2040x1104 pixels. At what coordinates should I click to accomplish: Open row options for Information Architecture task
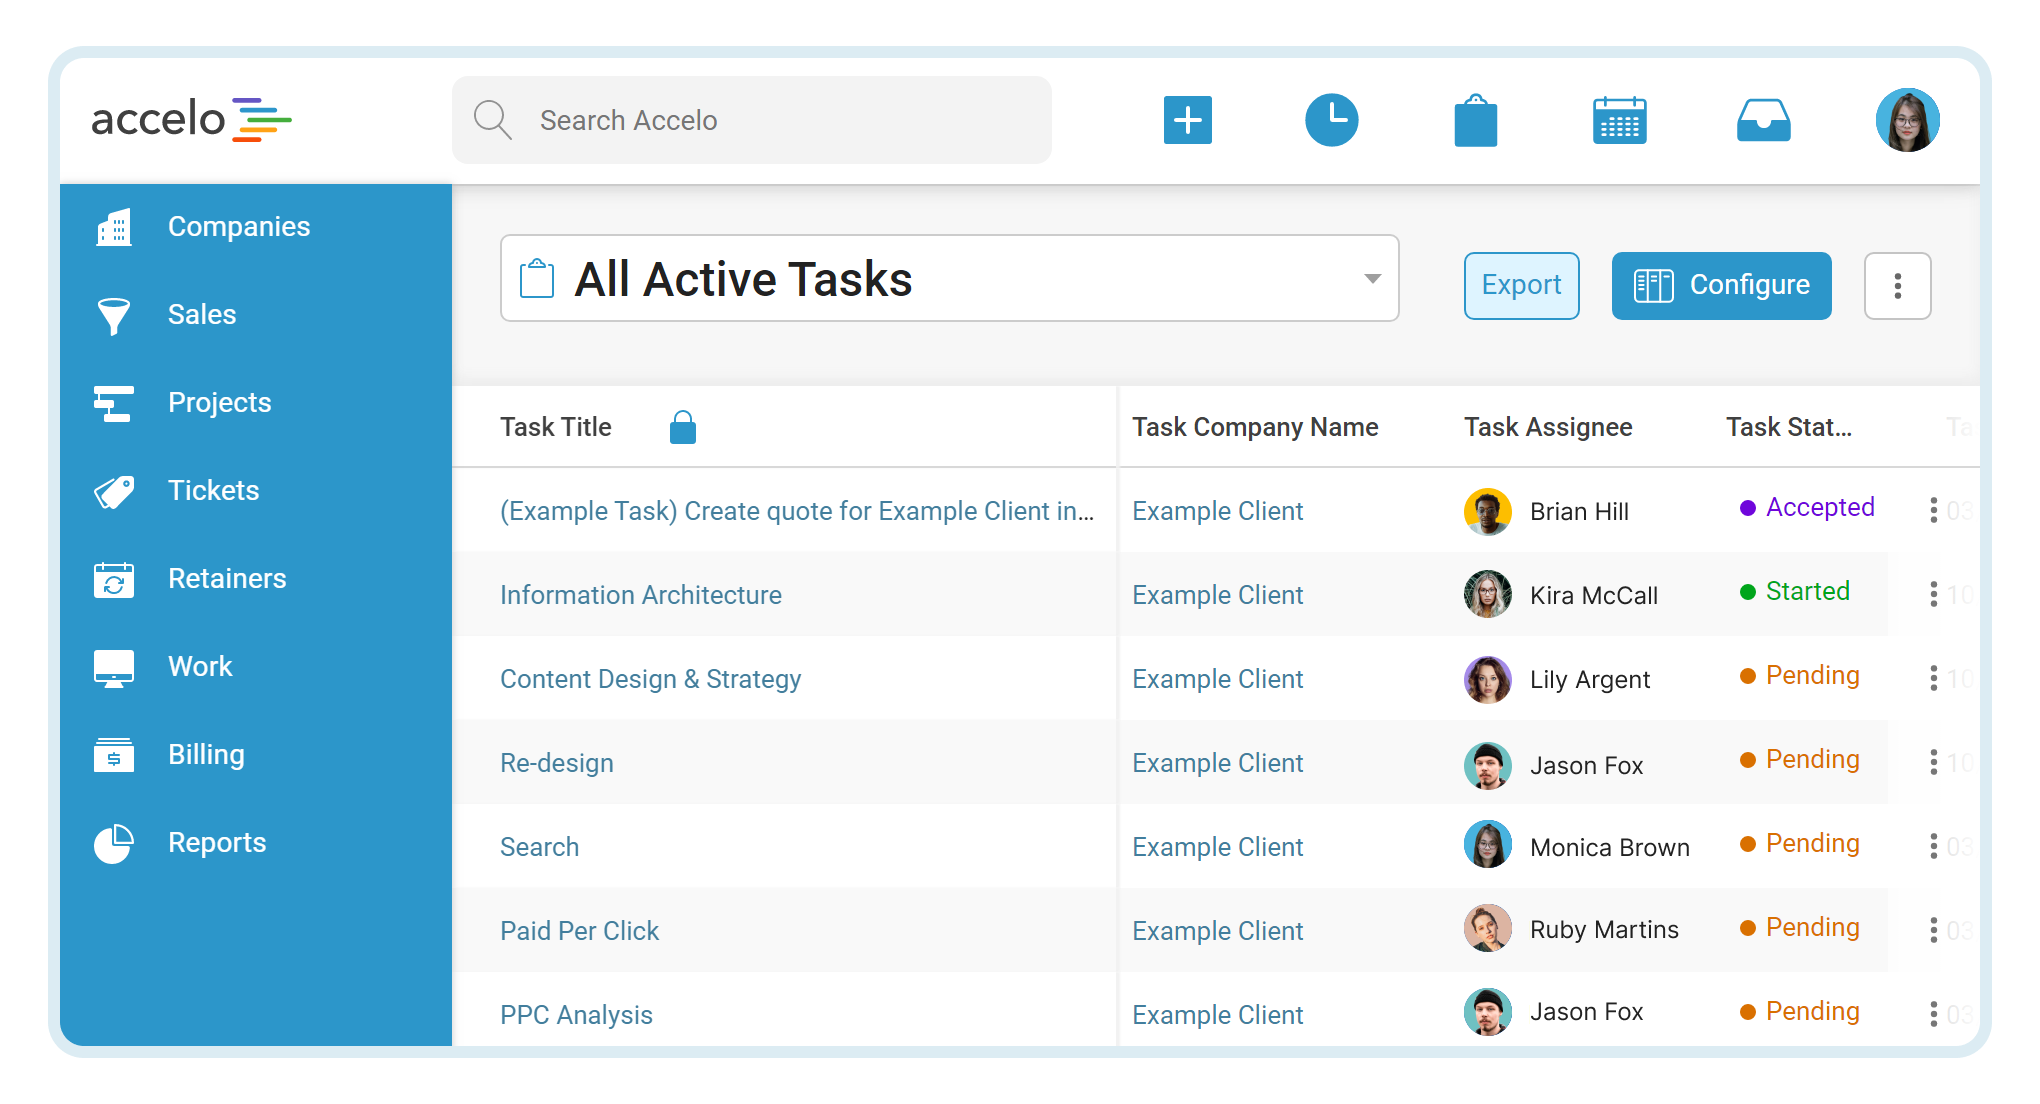tap(1933, 595)
